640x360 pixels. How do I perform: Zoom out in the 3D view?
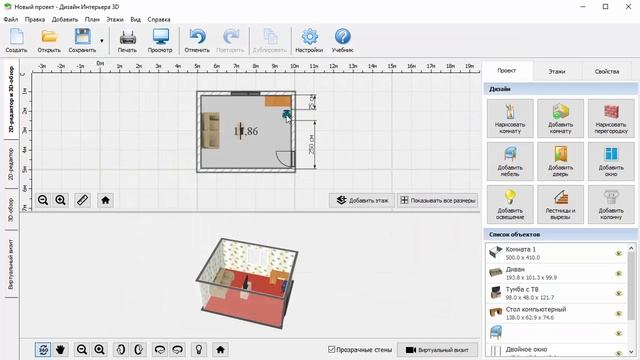[82, 349]
